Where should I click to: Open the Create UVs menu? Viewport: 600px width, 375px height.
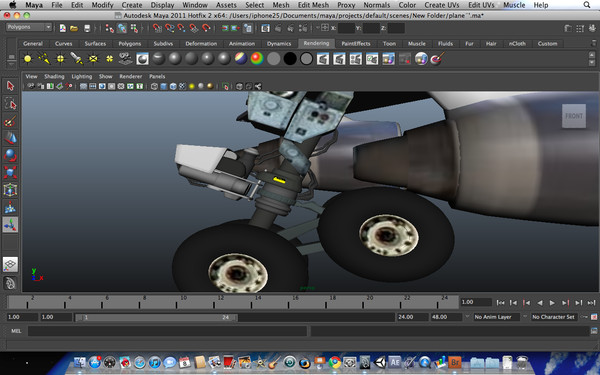442,5
